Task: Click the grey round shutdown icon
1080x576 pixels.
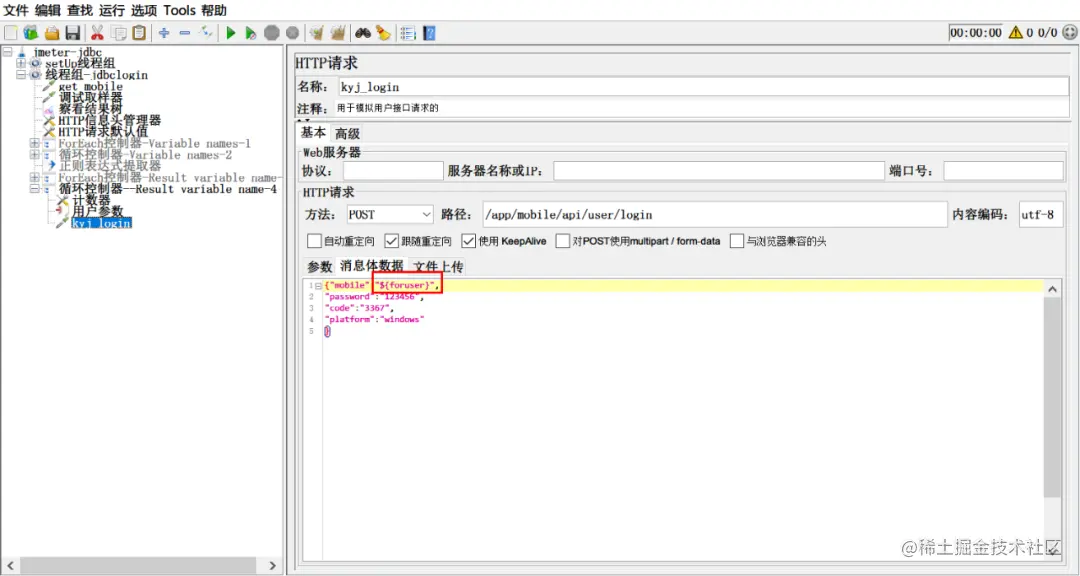Action: click(293, 32)
